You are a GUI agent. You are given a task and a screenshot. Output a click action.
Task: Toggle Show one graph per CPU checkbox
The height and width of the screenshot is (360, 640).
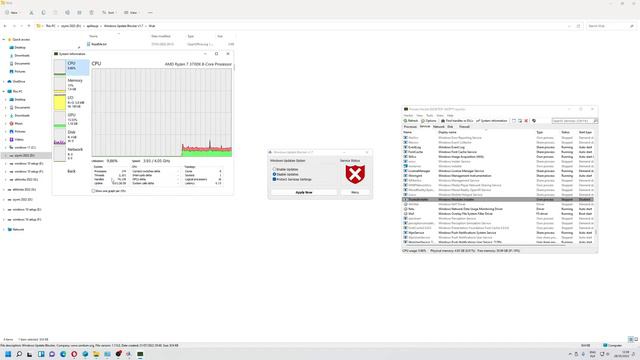(93, 191)
